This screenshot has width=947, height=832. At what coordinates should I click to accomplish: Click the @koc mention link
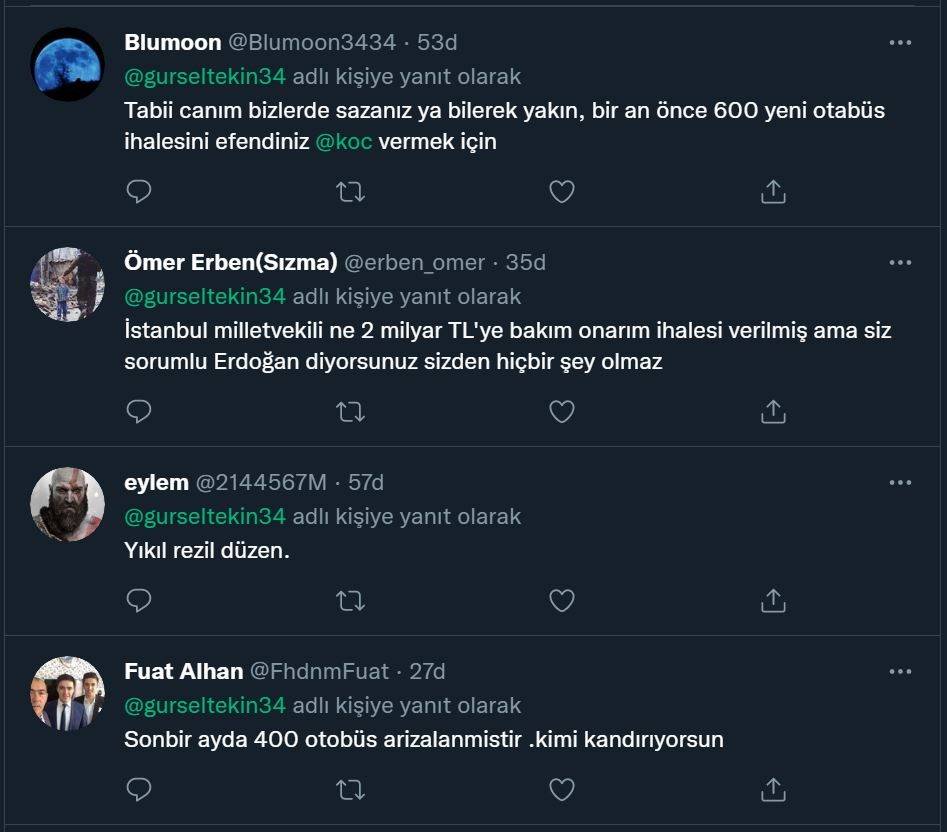click(344, 142)
